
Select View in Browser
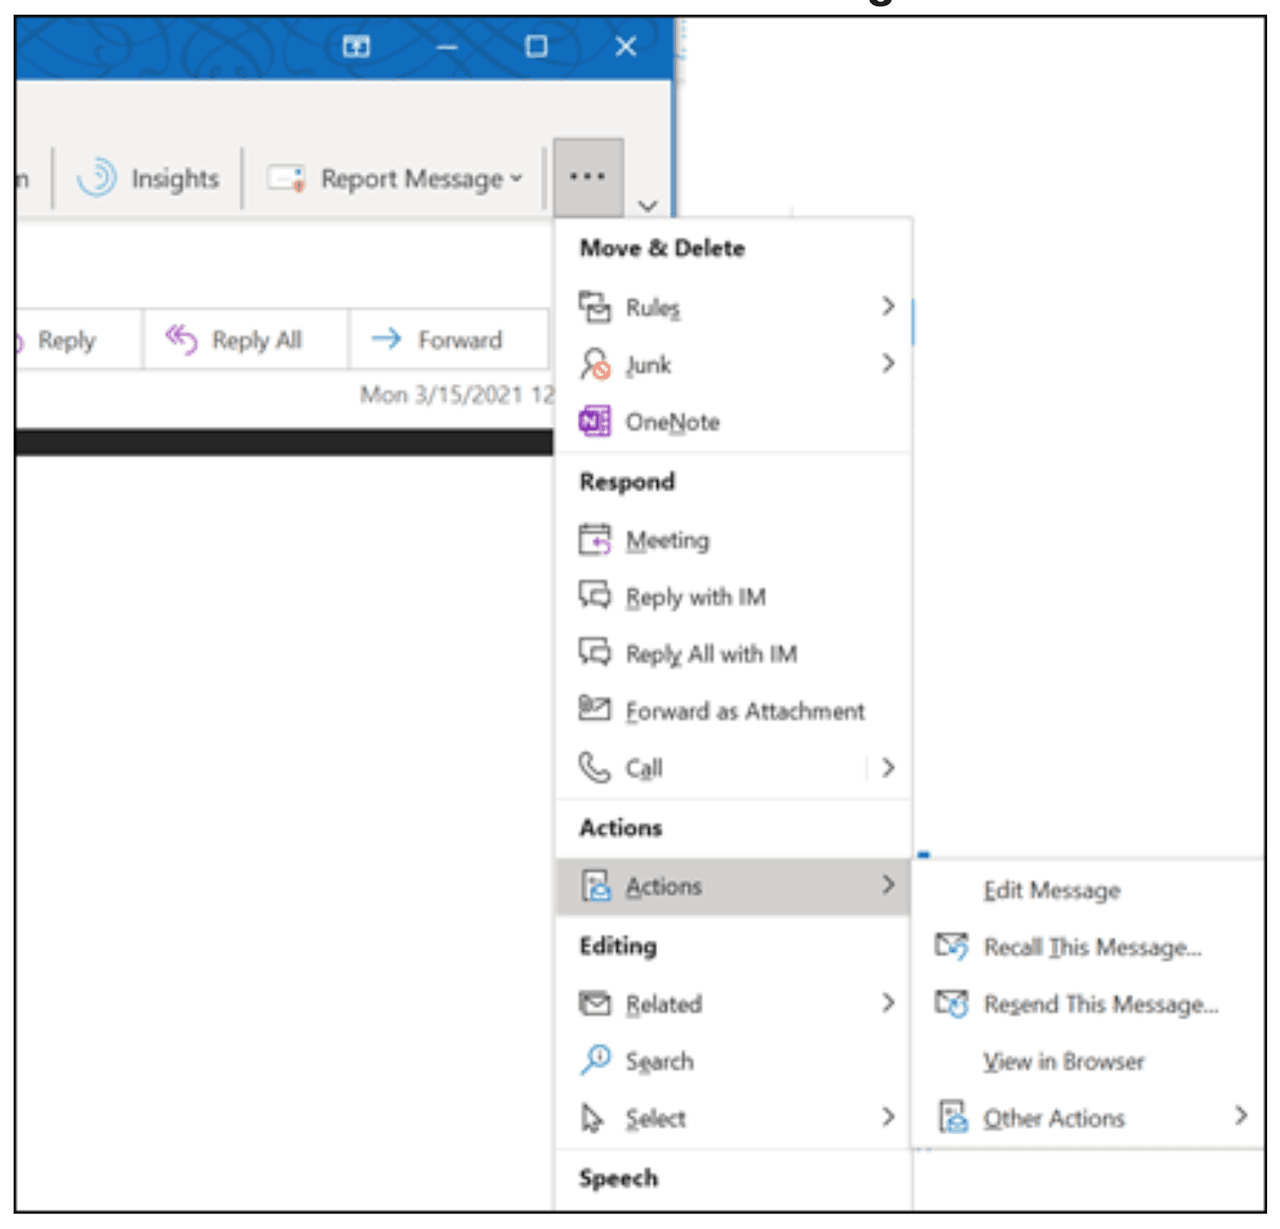click(1063, 1061)
